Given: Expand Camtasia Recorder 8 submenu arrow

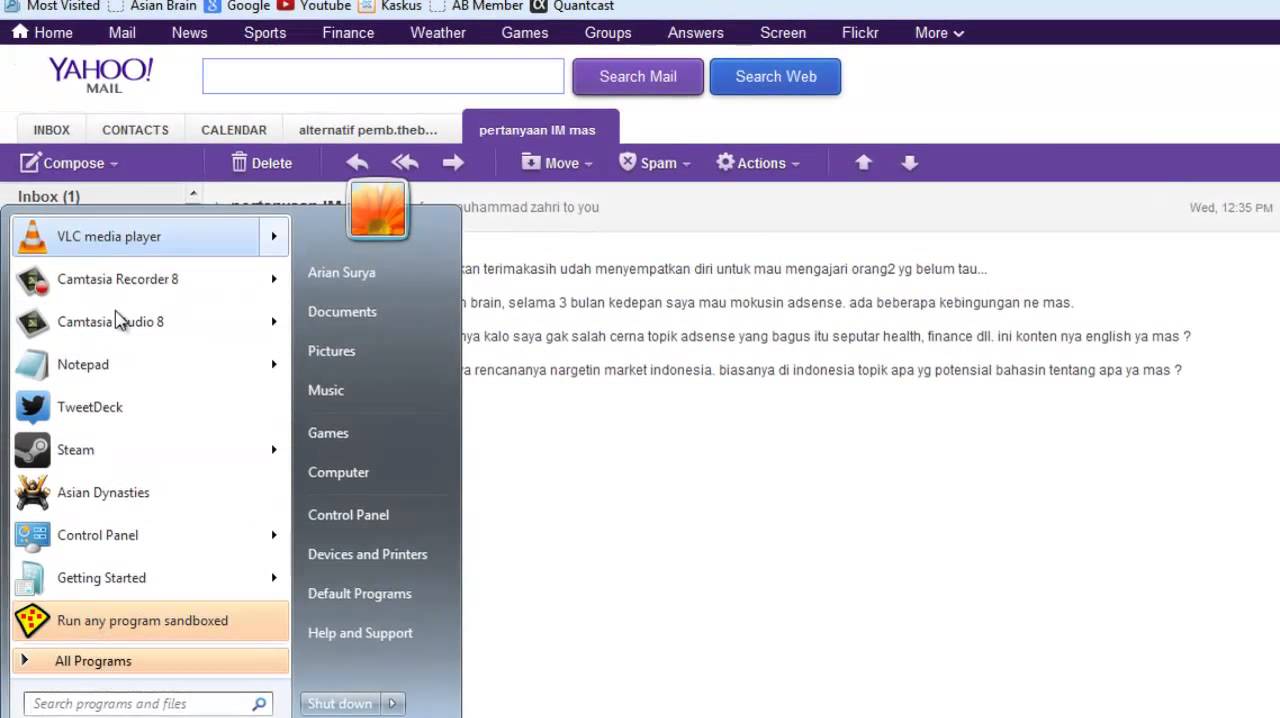Looking at the screenshot, I should point(274,280).
